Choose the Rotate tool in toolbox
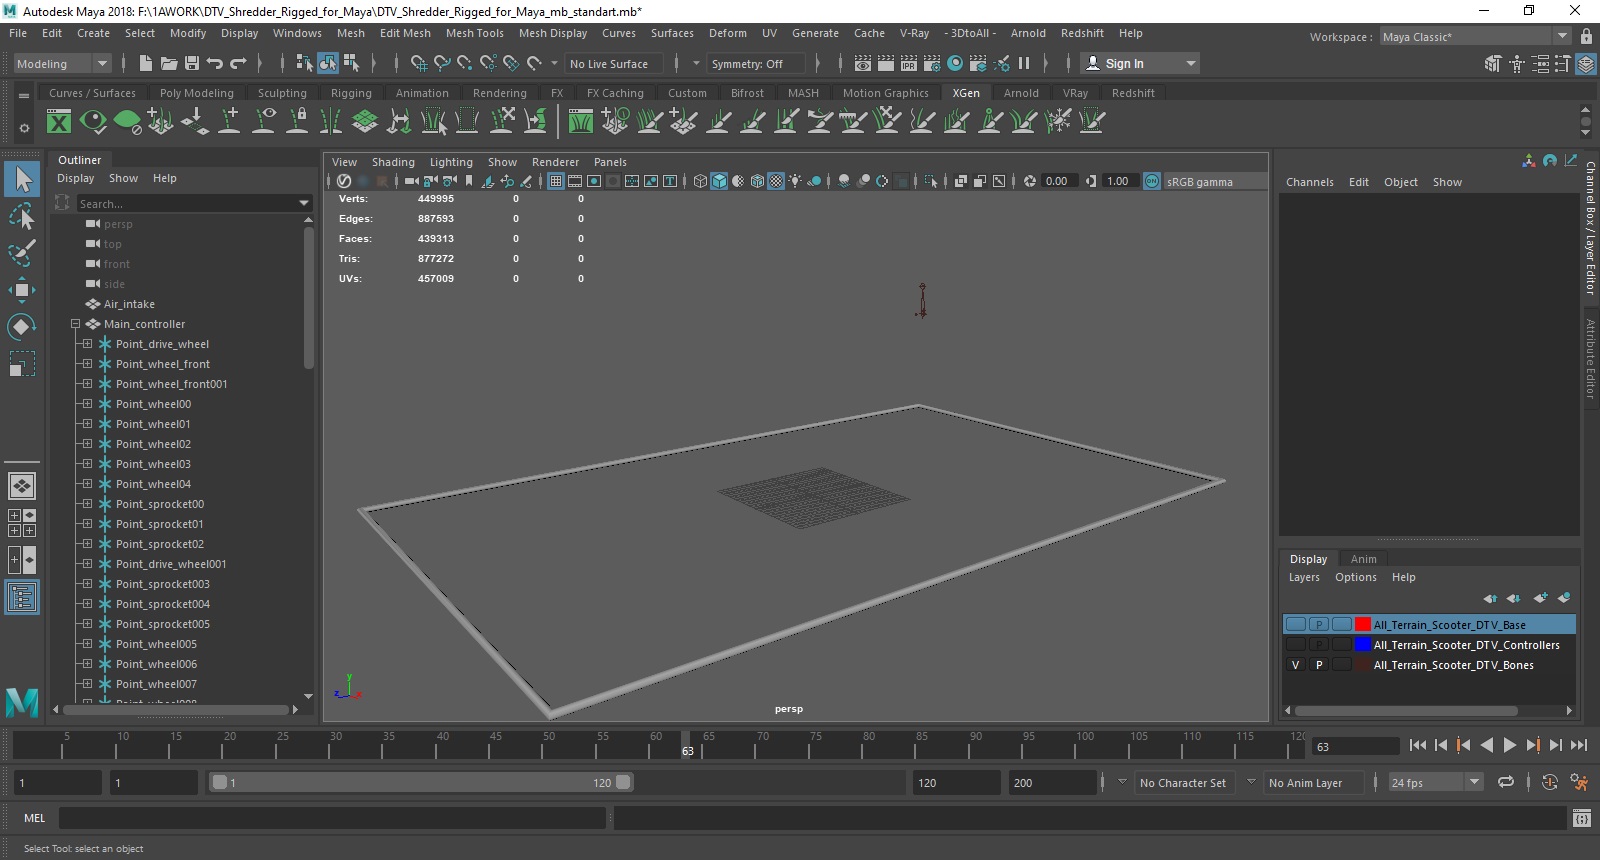This screenshot has width=1600, height=860. coord(22,327)
